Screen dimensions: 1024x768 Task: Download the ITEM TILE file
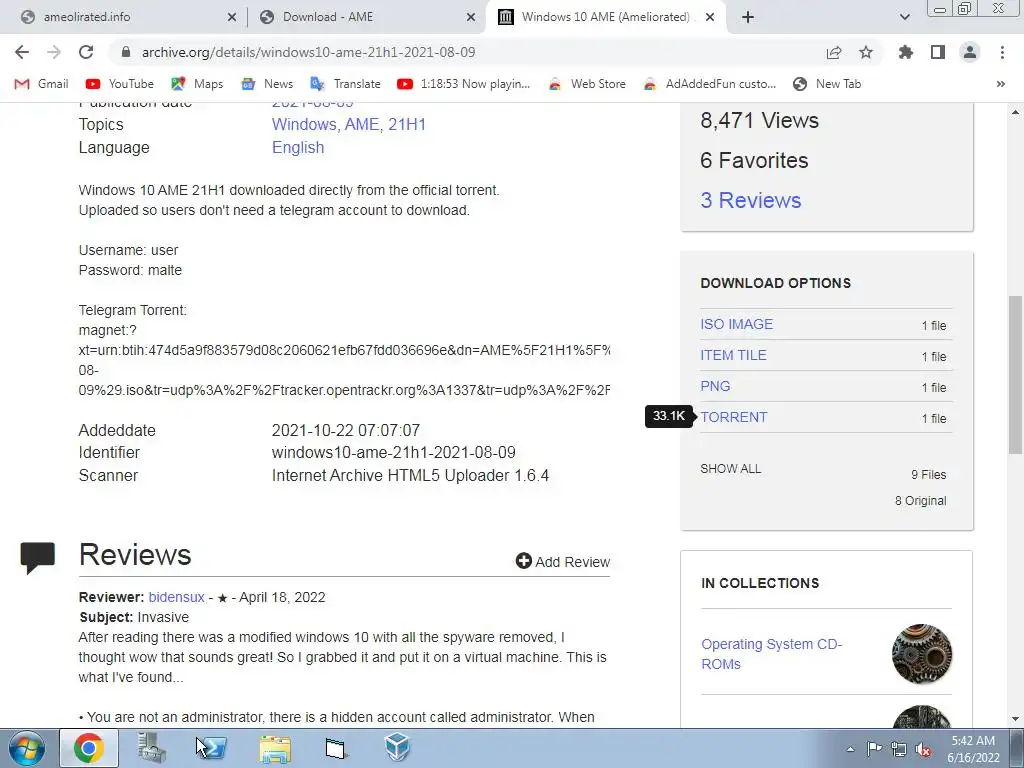click(733, 355)
